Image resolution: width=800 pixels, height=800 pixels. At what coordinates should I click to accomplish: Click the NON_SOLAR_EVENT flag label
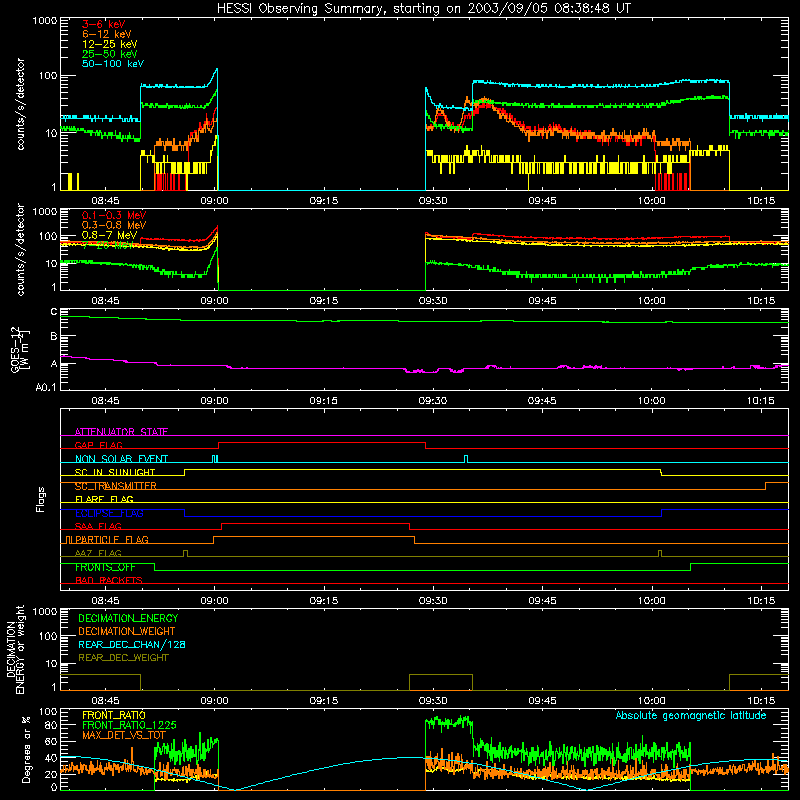[121, 459]
